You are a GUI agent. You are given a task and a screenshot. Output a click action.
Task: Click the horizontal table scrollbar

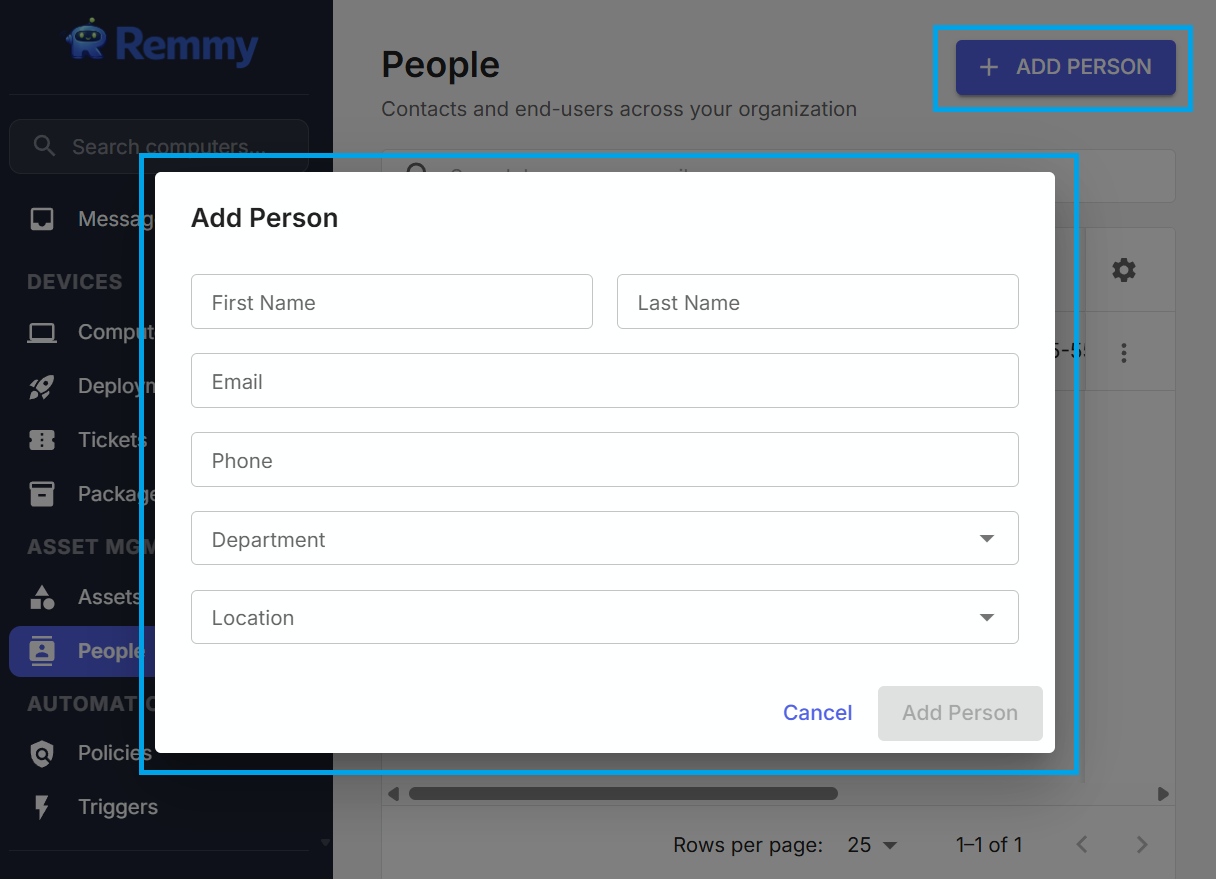point(623,793)
